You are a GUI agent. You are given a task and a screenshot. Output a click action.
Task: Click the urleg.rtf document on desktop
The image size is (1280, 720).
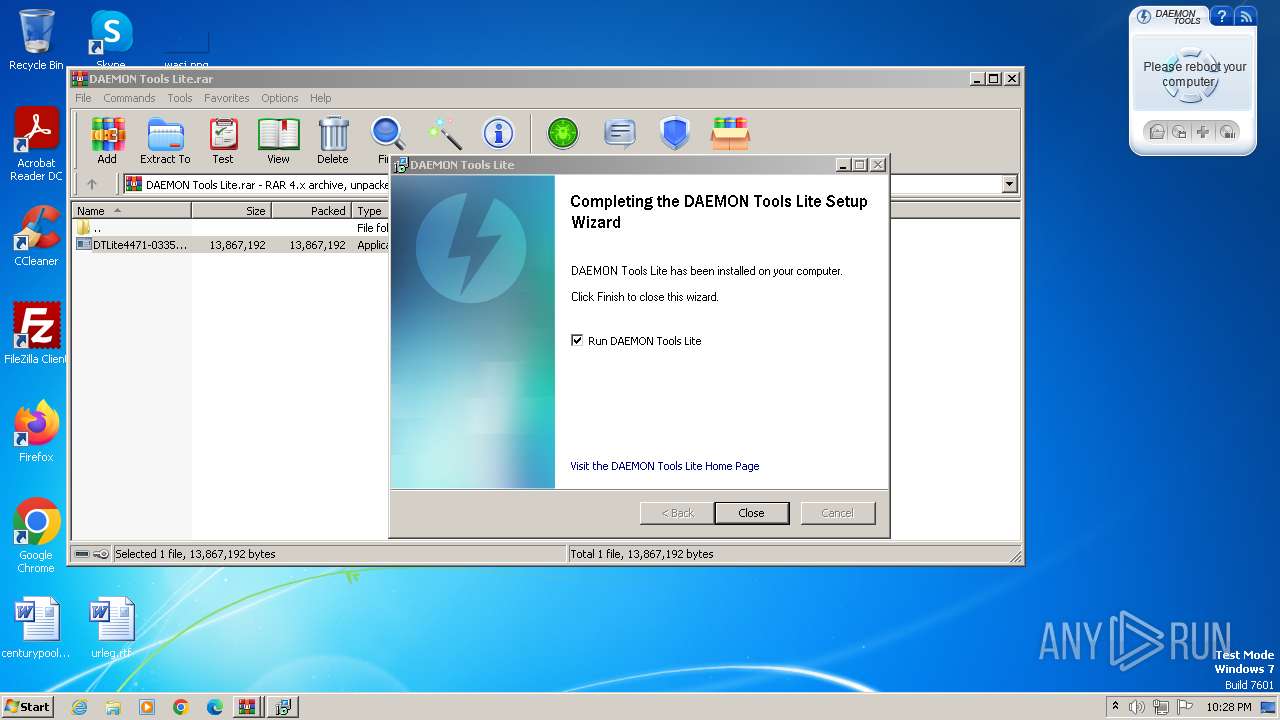click(111, 628)
